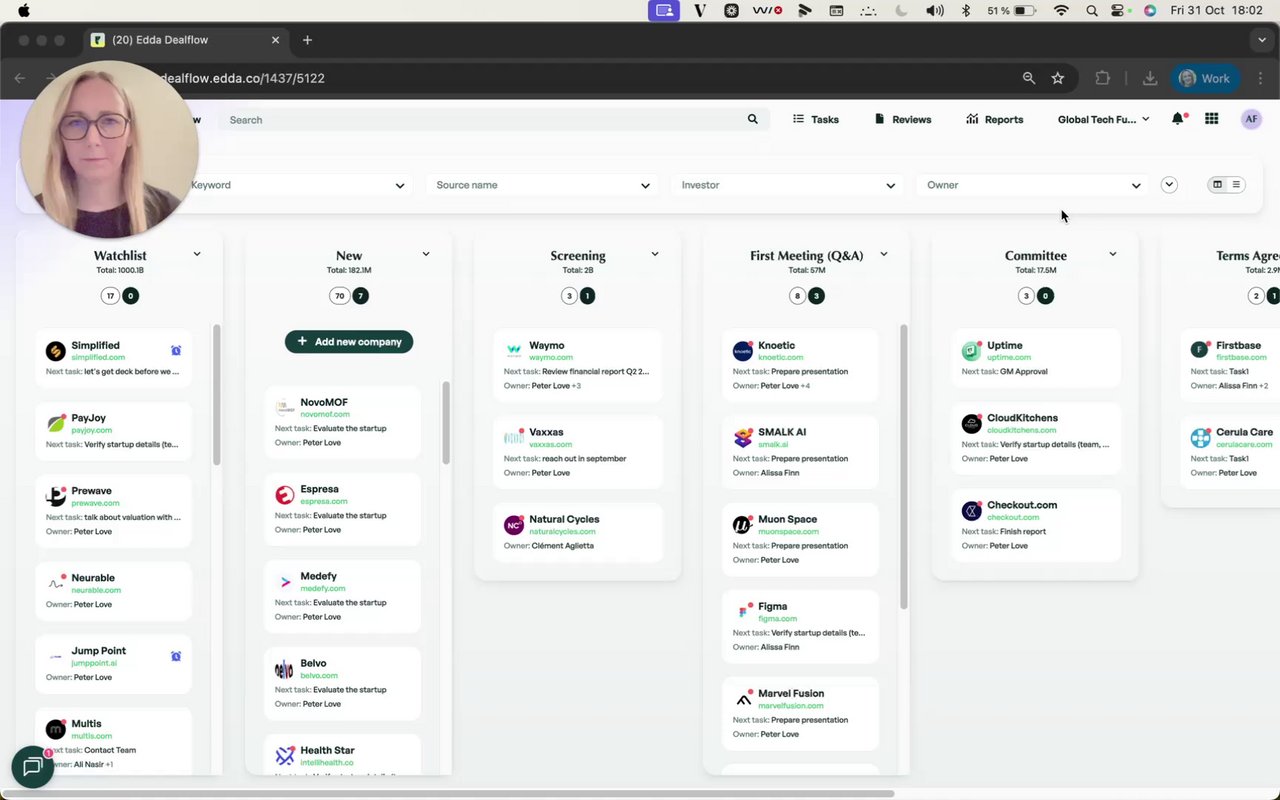
Task: Open the Belvo company card title
Action: click(x=314, y=663)
